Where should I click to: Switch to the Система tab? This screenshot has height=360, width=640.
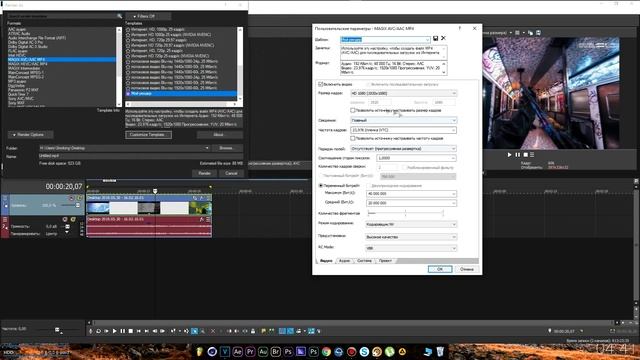click(x=364, y=260)
